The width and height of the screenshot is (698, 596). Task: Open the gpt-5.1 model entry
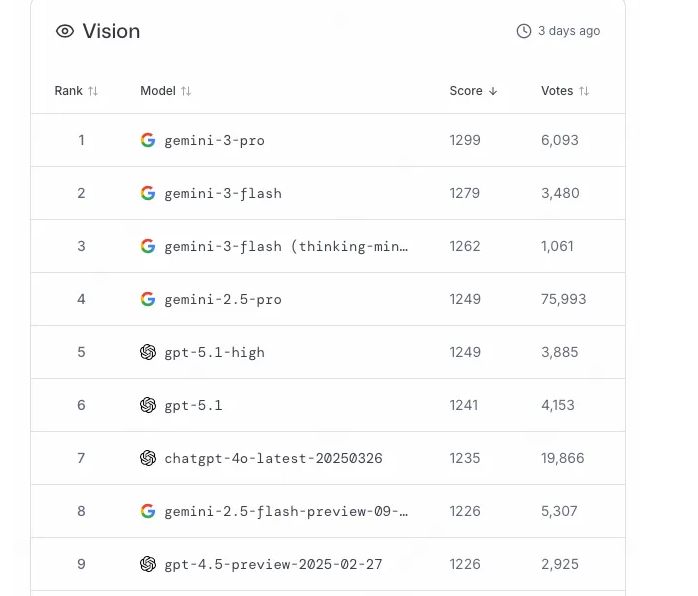(193, 406)
